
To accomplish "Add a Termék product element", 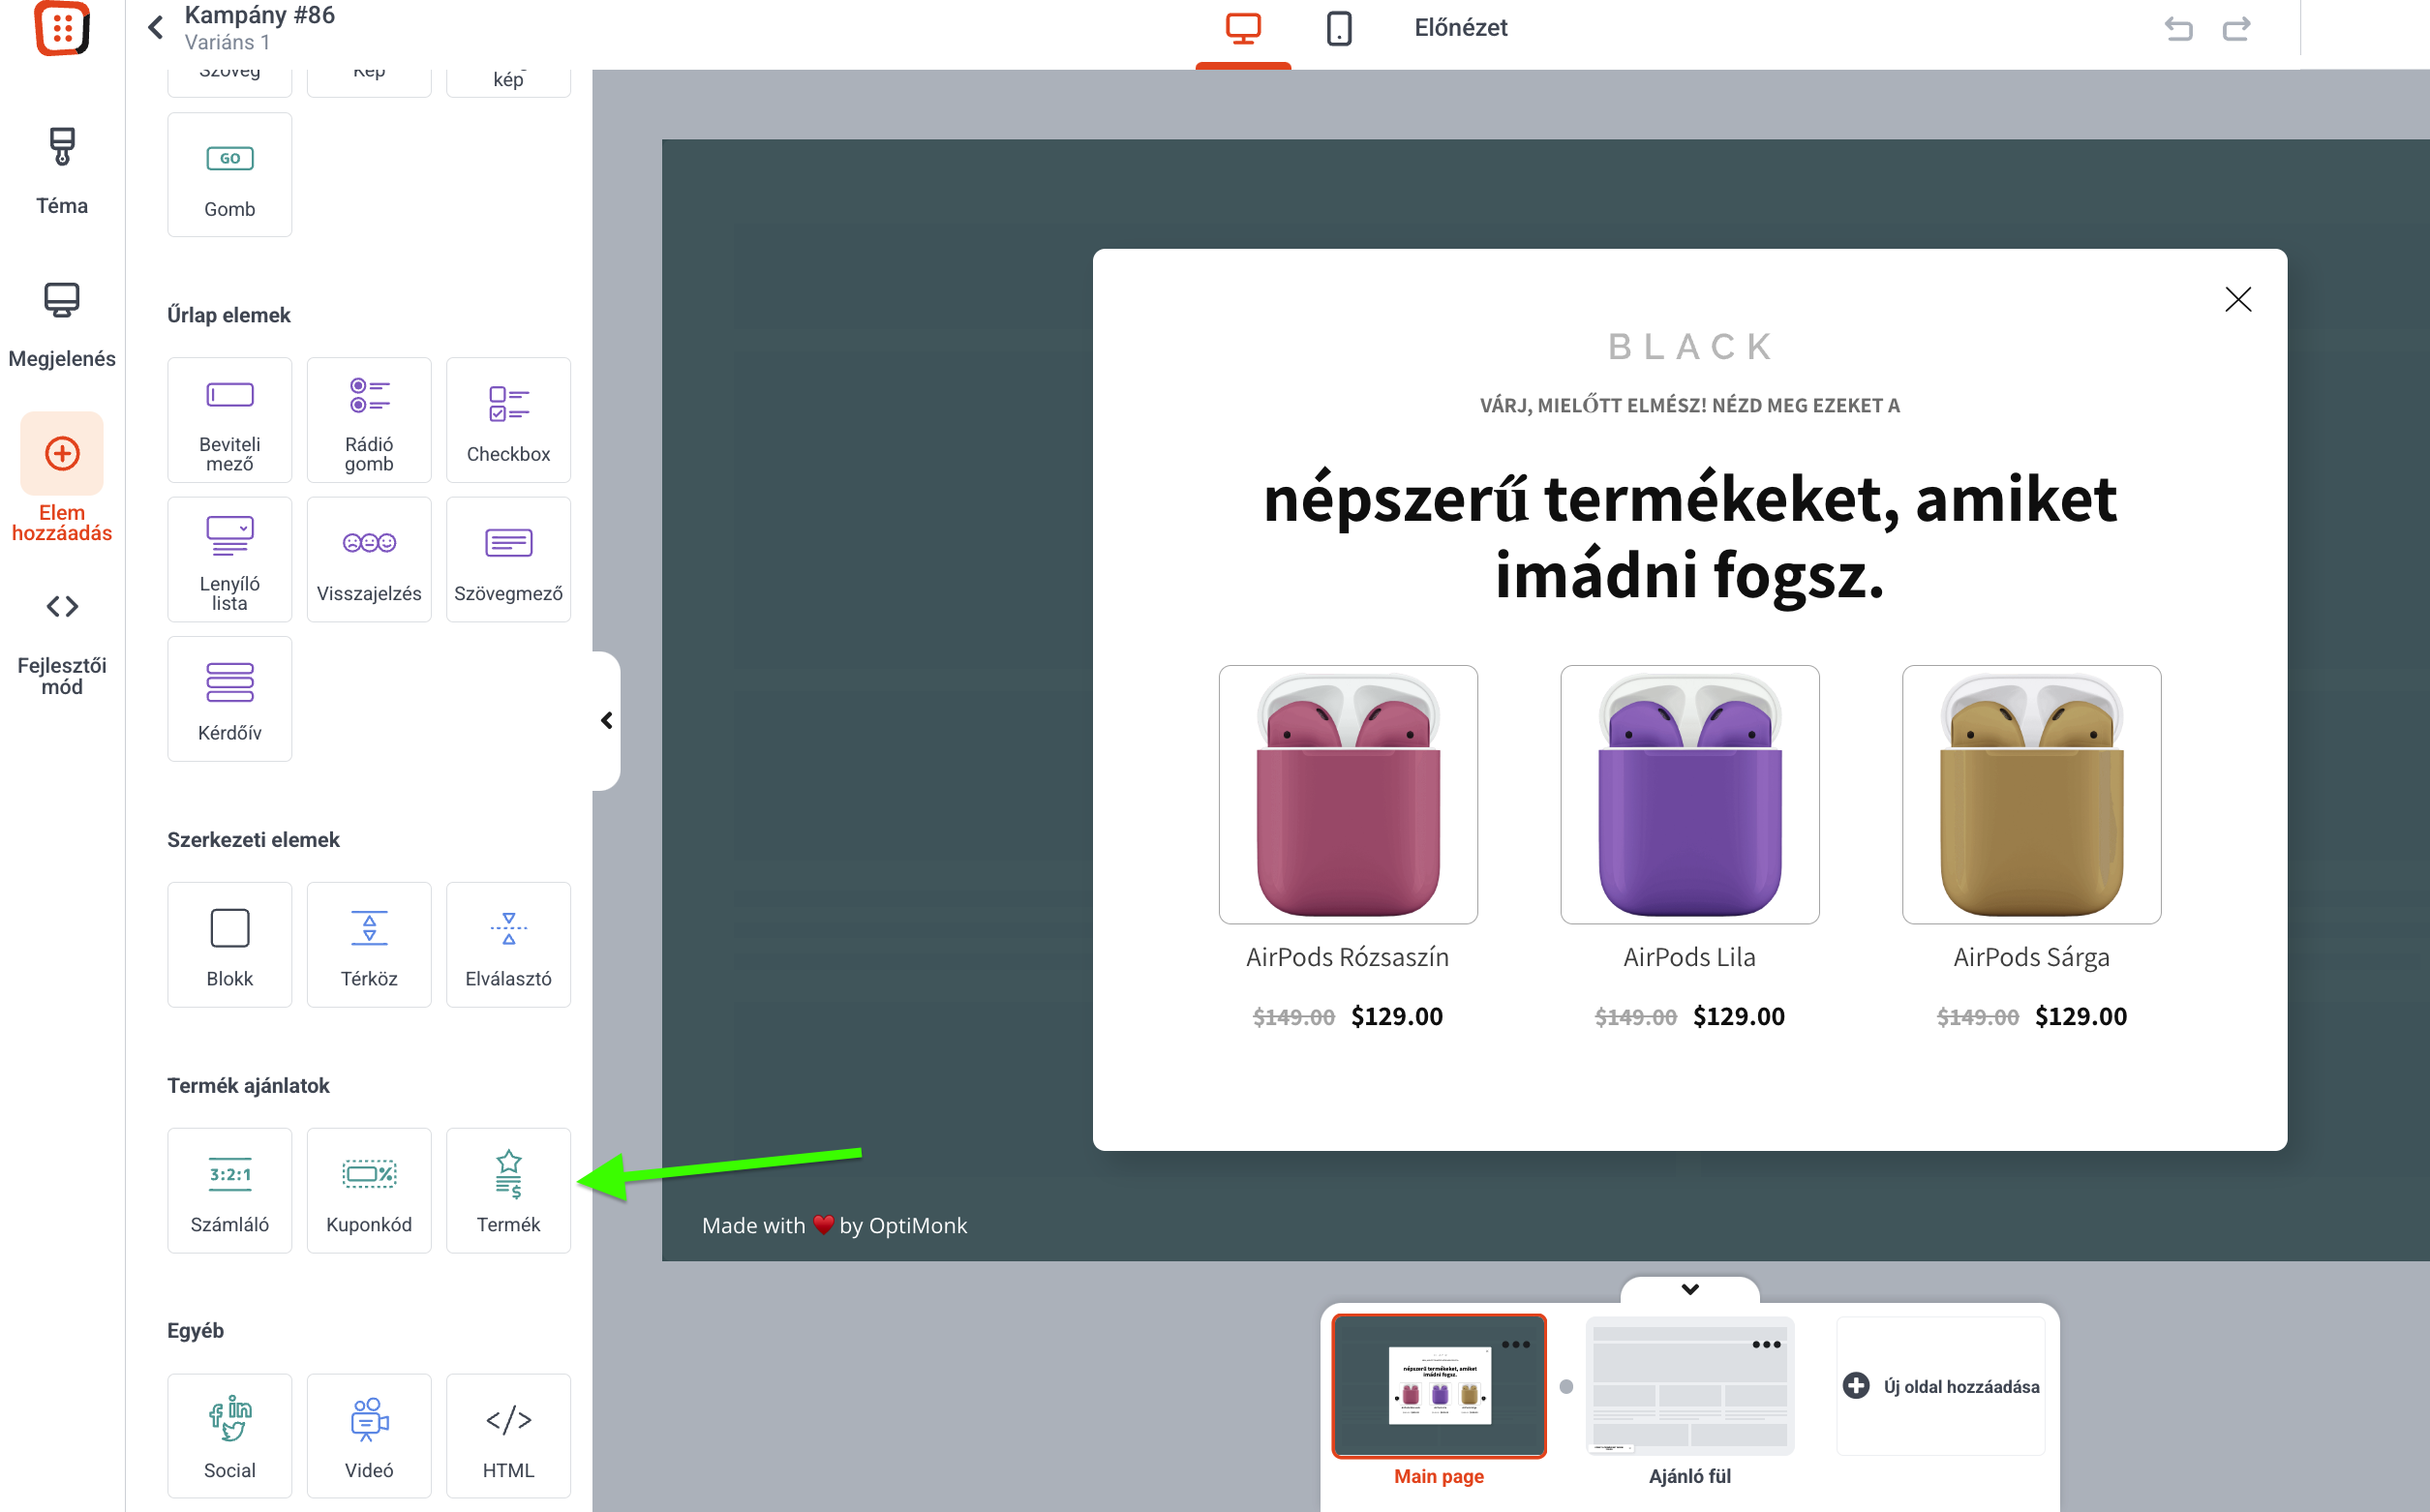I will coord(508,1191).
